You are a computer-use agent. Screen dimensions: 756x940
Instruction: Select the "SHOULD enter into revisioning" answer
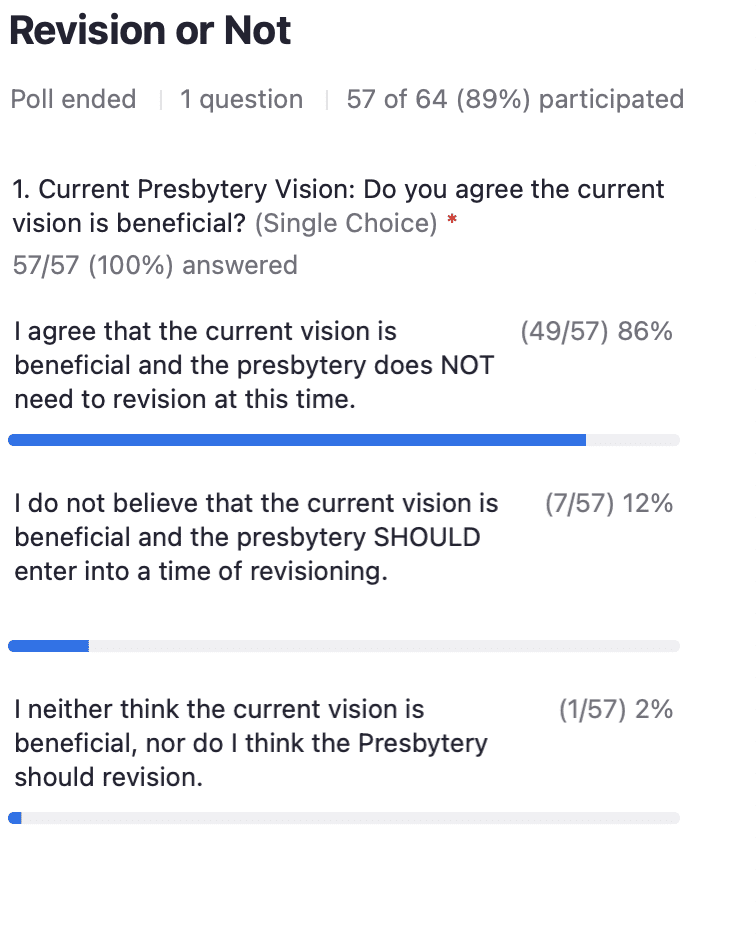click(x=256, y=538)
